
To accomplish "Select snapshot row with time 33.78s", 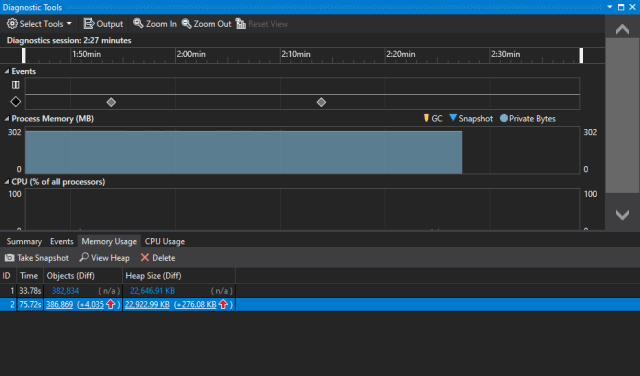I will (x=320, y=291).
